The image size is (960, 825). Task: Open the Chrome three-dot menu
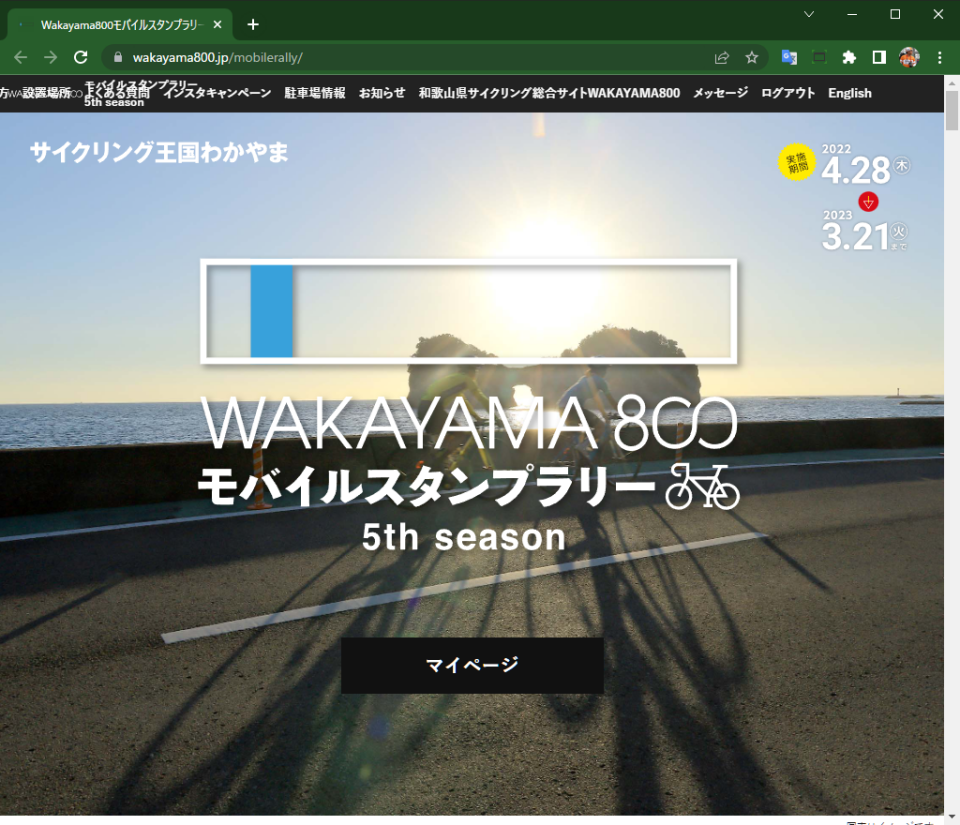939,58
